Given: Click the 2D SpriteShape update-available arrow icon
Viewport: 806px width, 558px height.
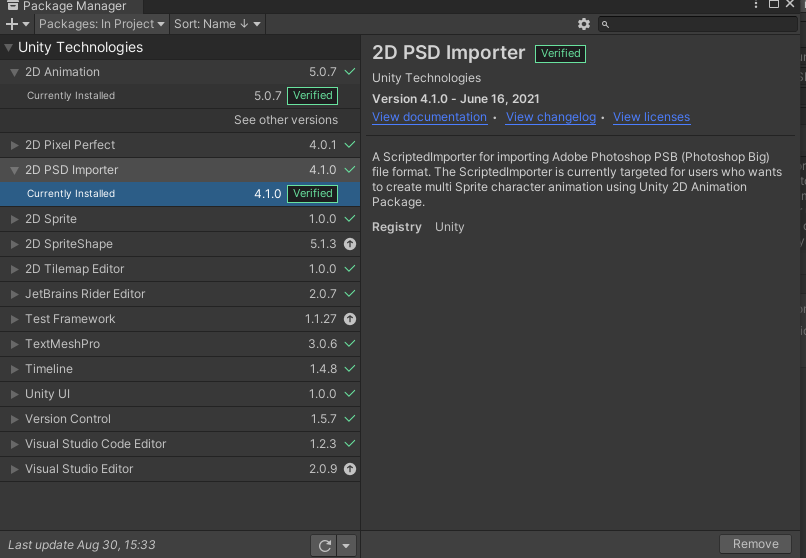Looking at the screenshot, I should tap(350, 244).
